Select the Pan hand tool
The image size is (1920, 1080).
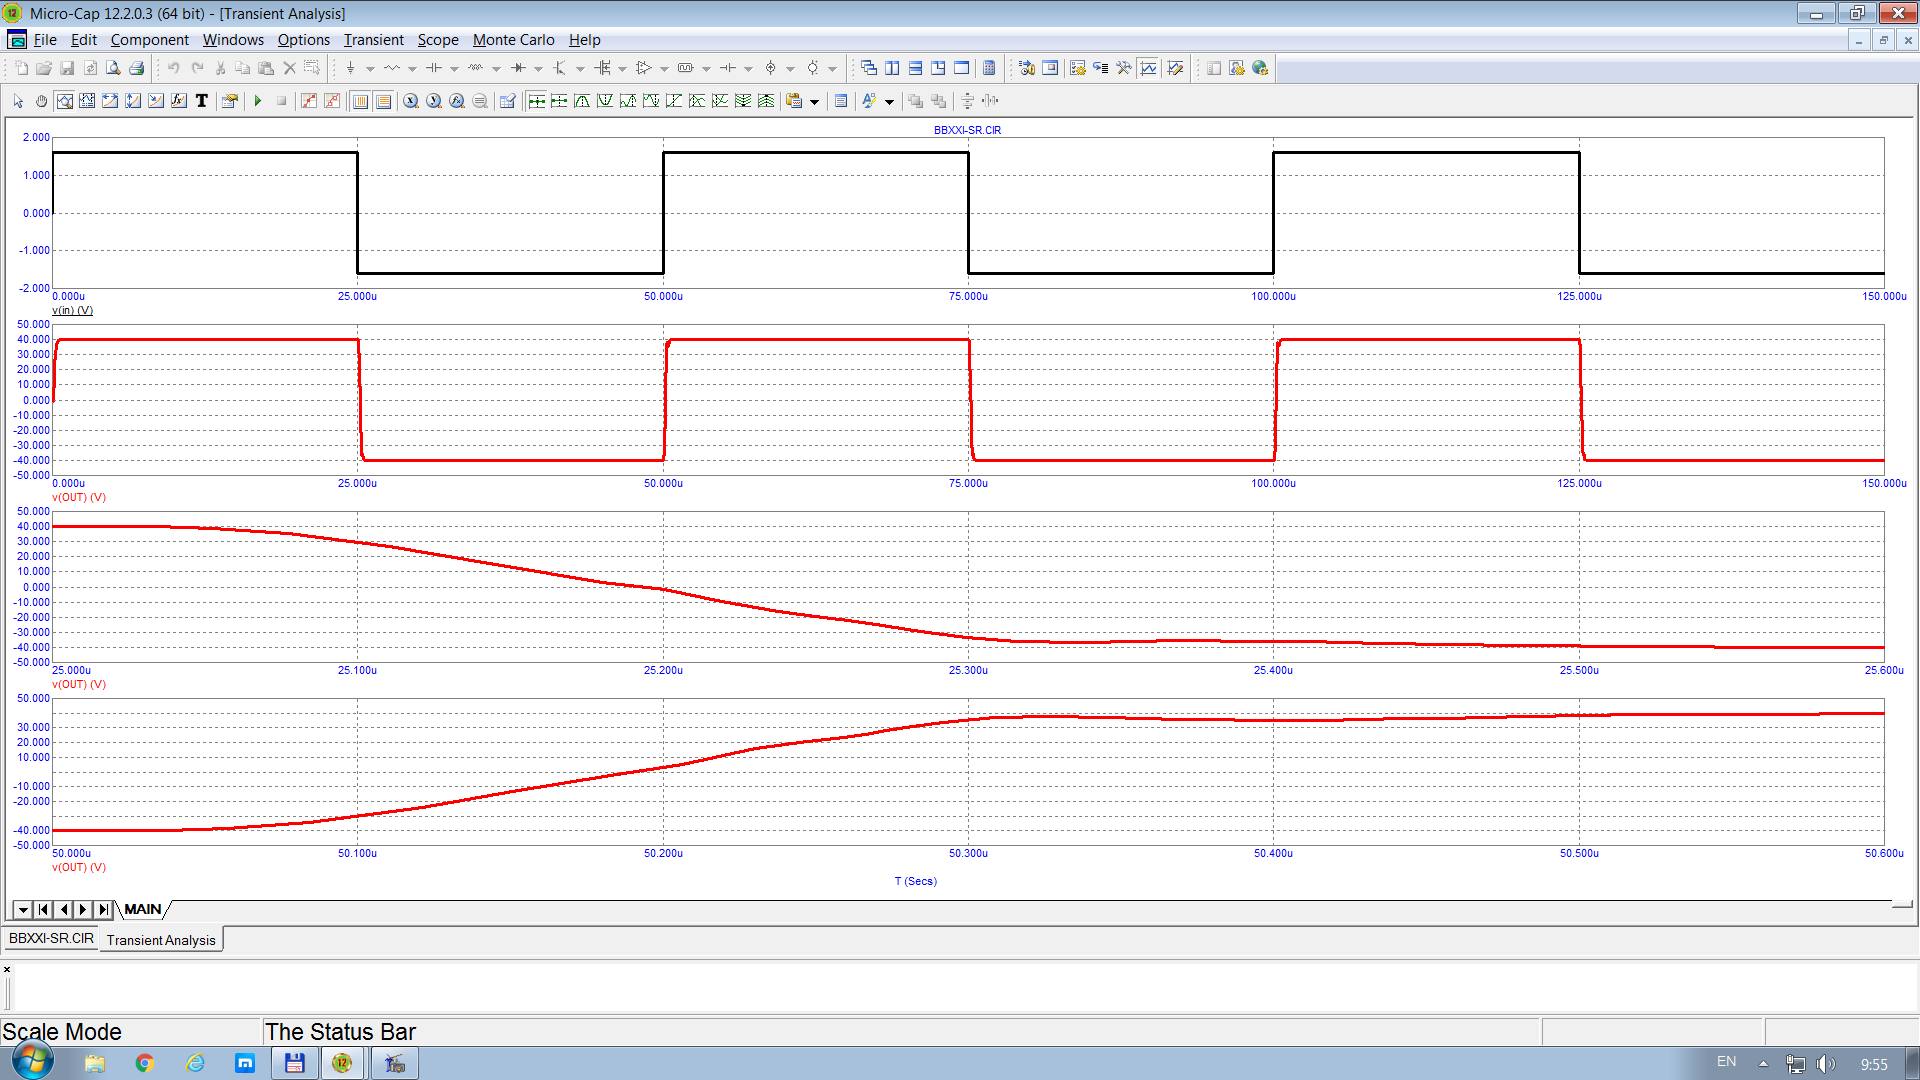(41, 101)
